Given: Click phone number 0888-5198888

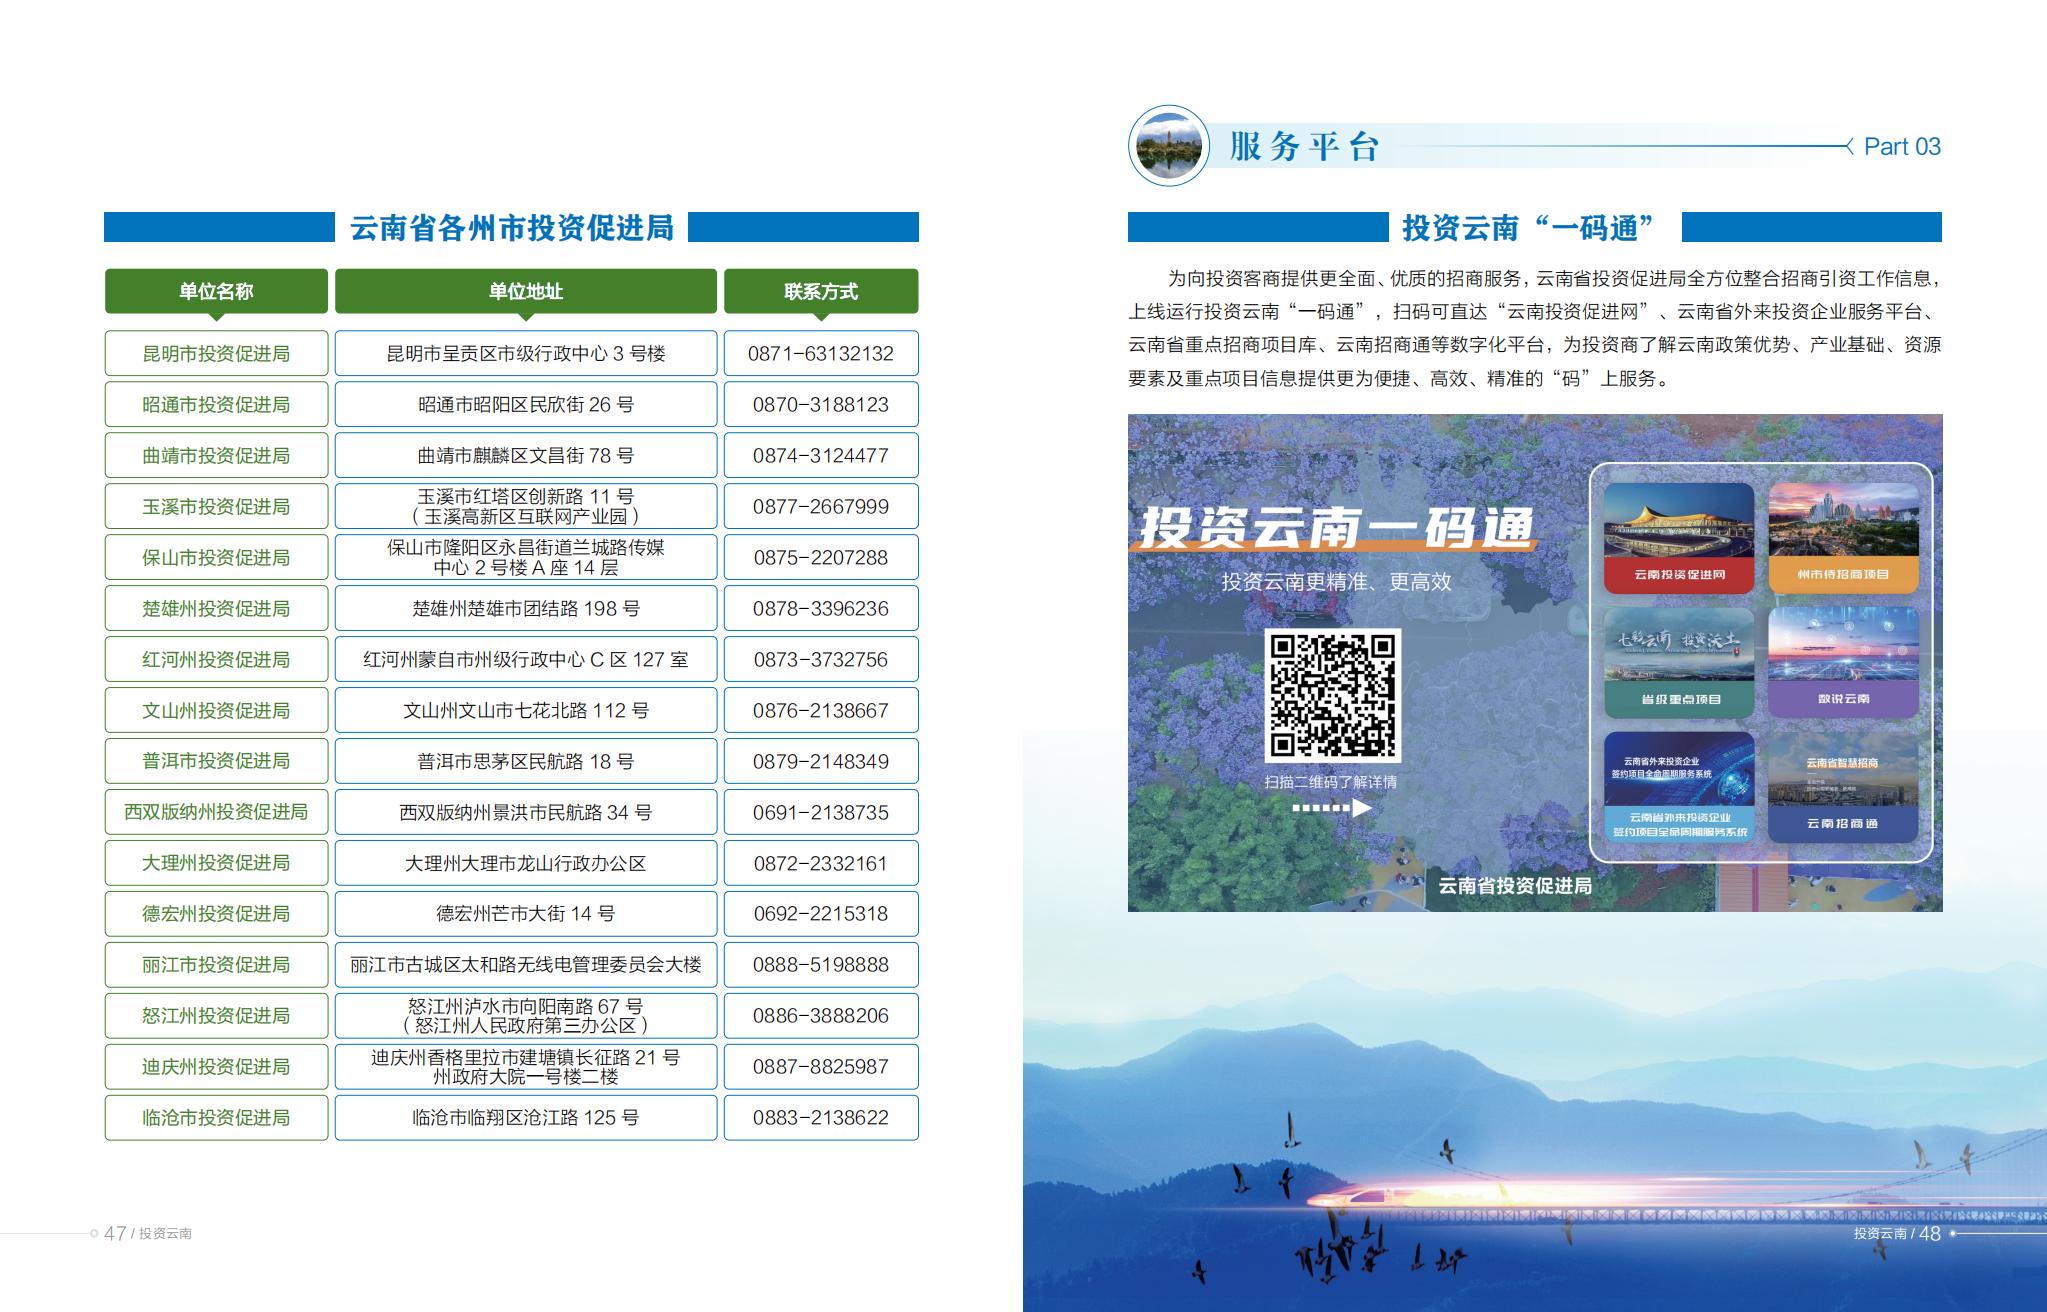Looking at the screenshot, I should point(821,965).
